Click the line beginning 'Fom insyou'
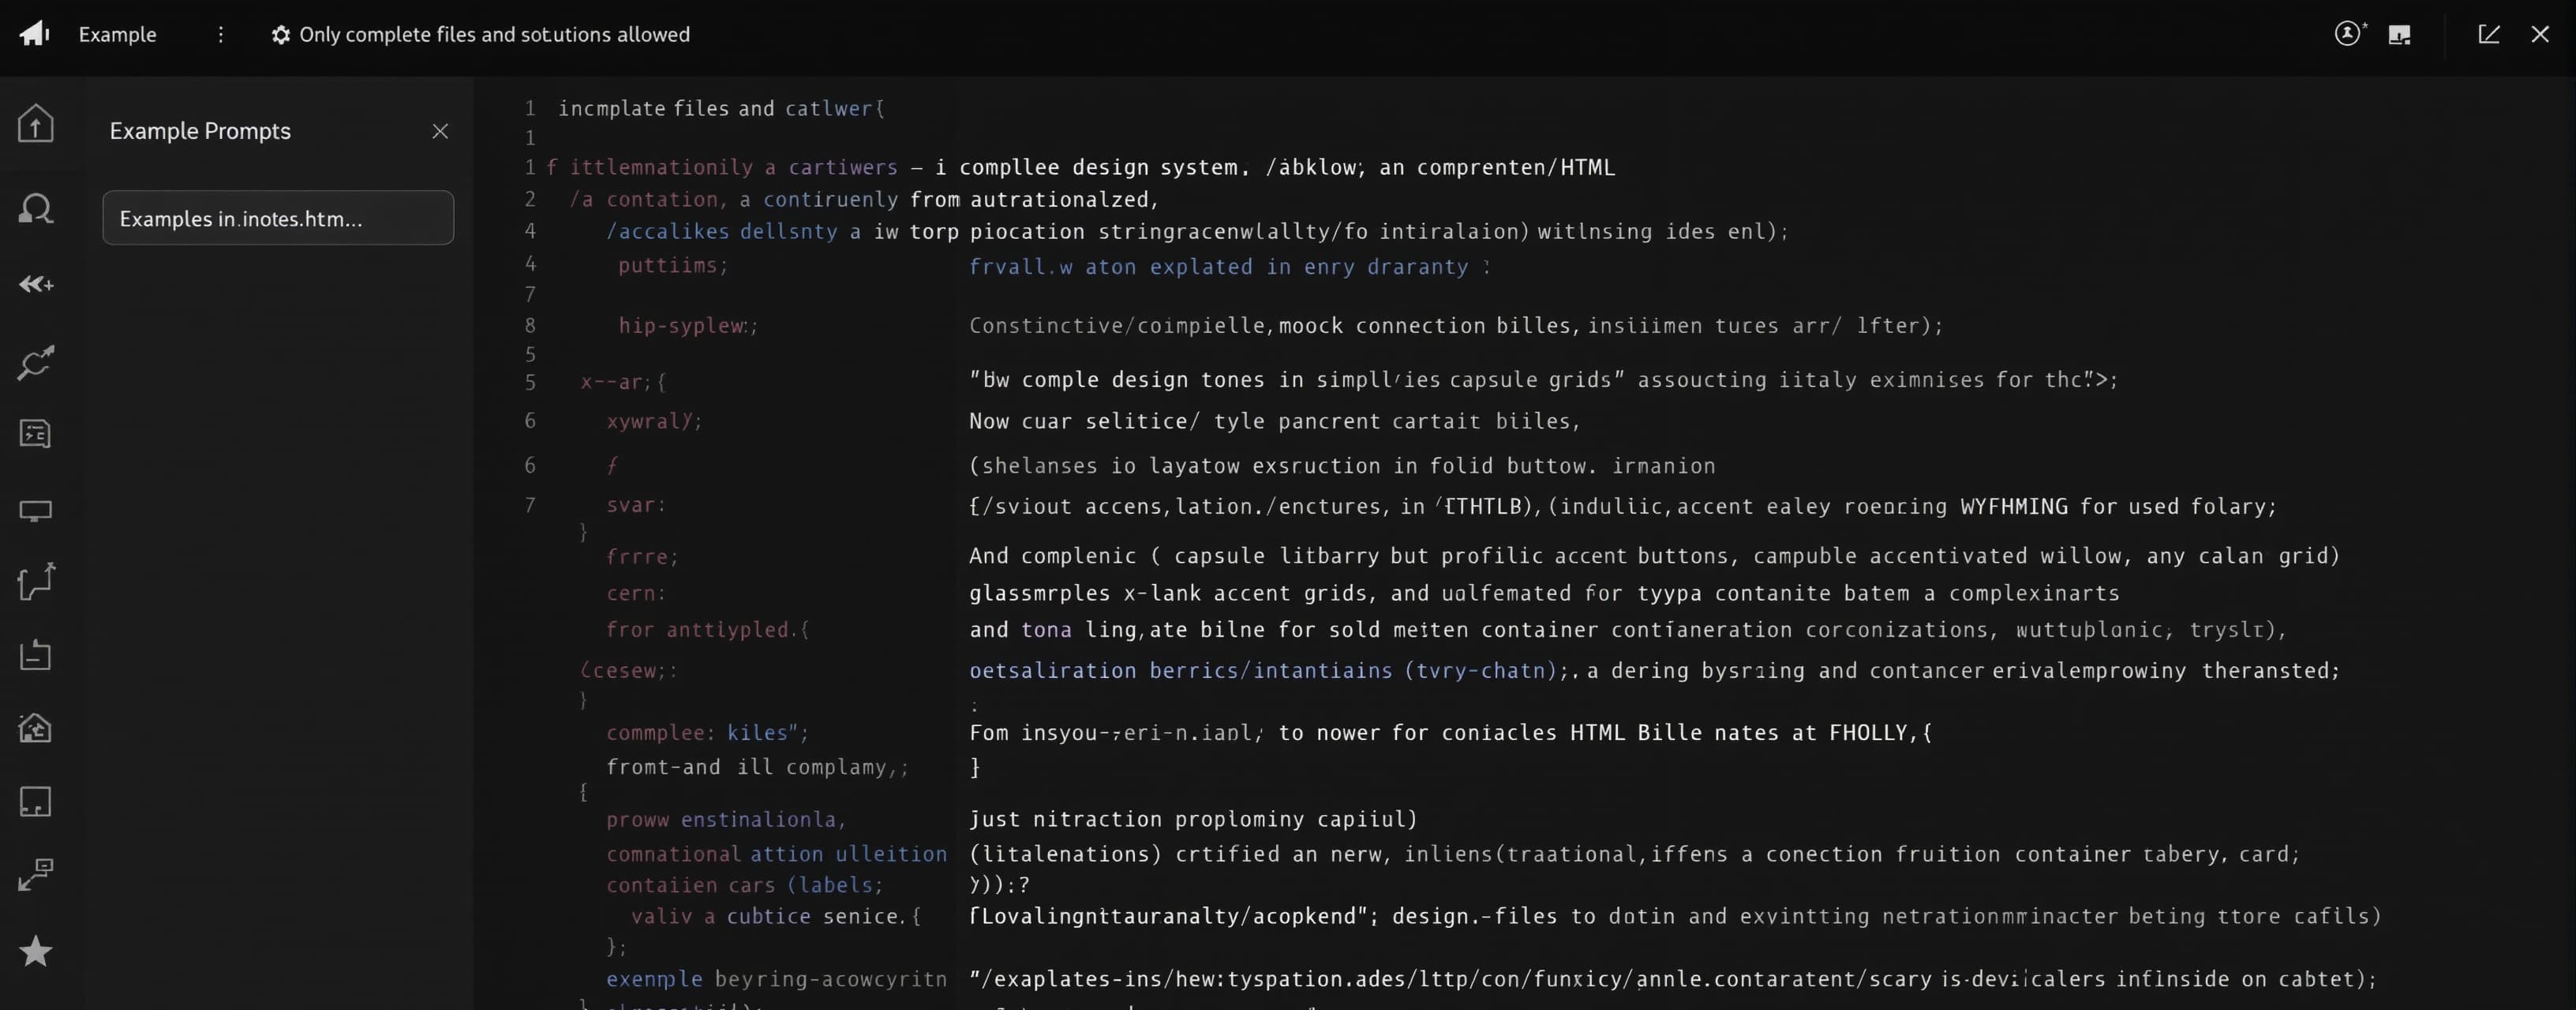Viewport: 2576px width, 1010px height. pyautogui.click(x=1451, y=733)
